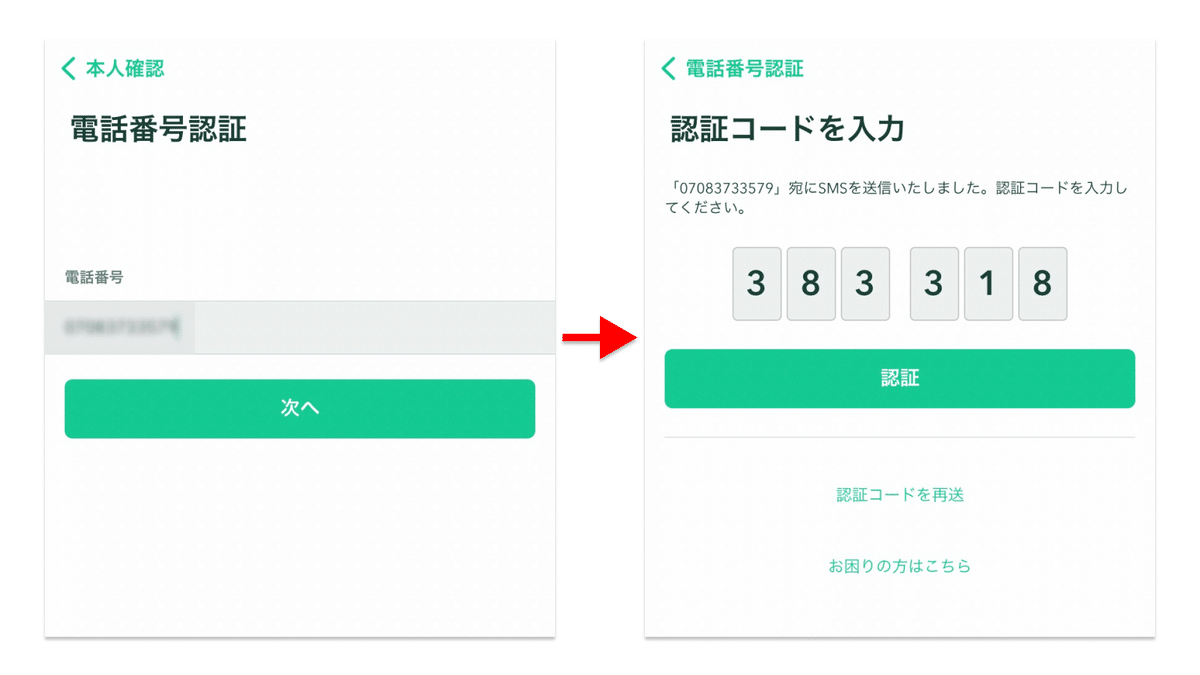
Task: Select the first code digit box showing 3
Action: (x=757, y=283)
